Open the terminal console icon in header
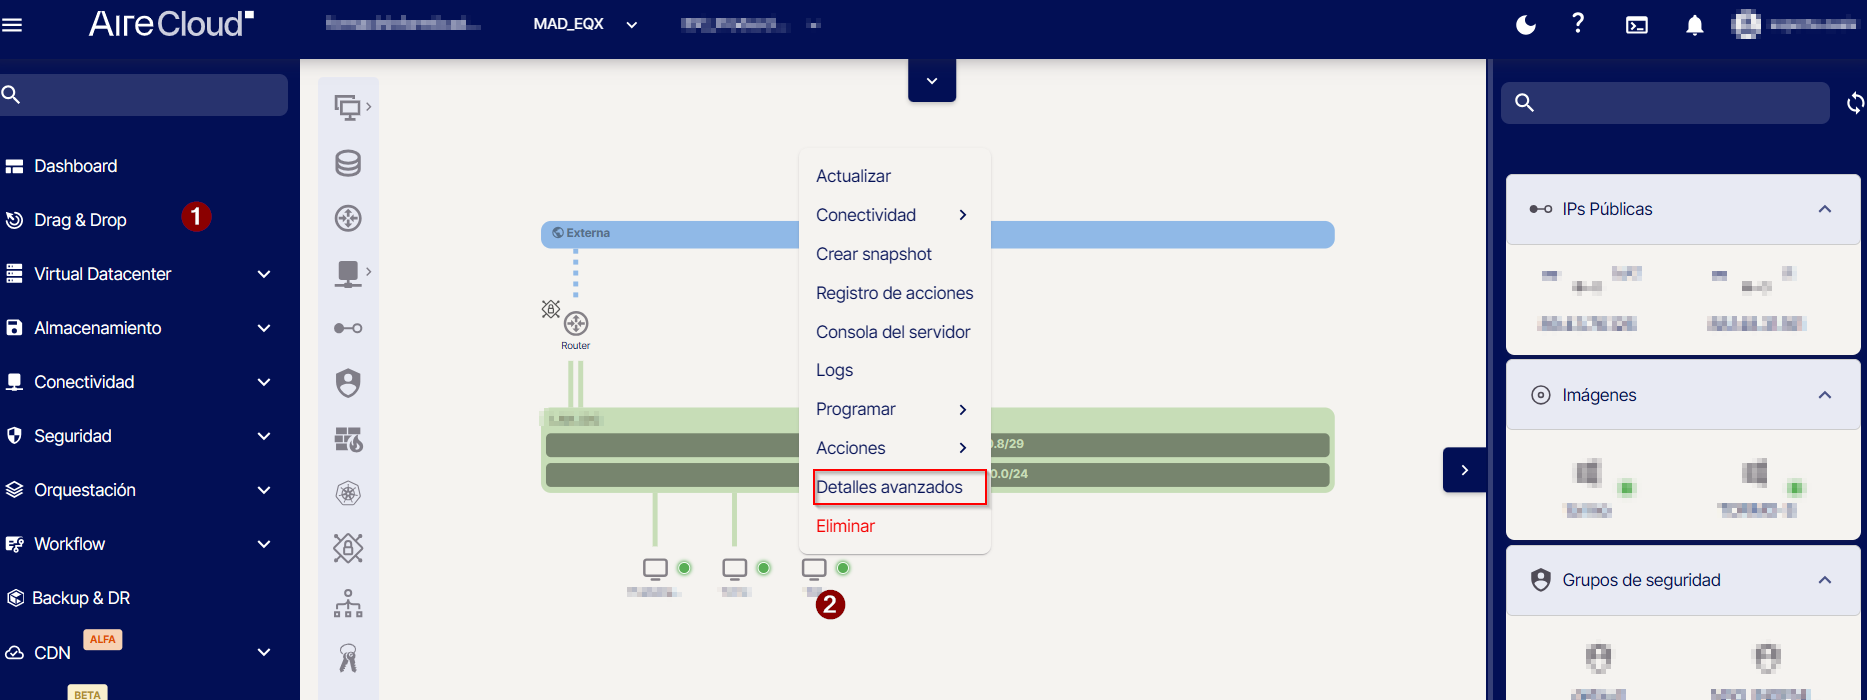The height and width of the screenshot is (700, 1867). tap(1637, 25)
